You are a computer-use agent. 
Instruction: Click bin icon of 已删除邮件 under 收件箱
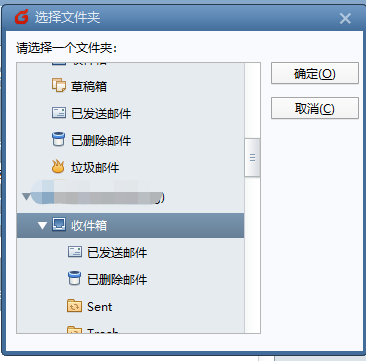(x=74, y=278)
